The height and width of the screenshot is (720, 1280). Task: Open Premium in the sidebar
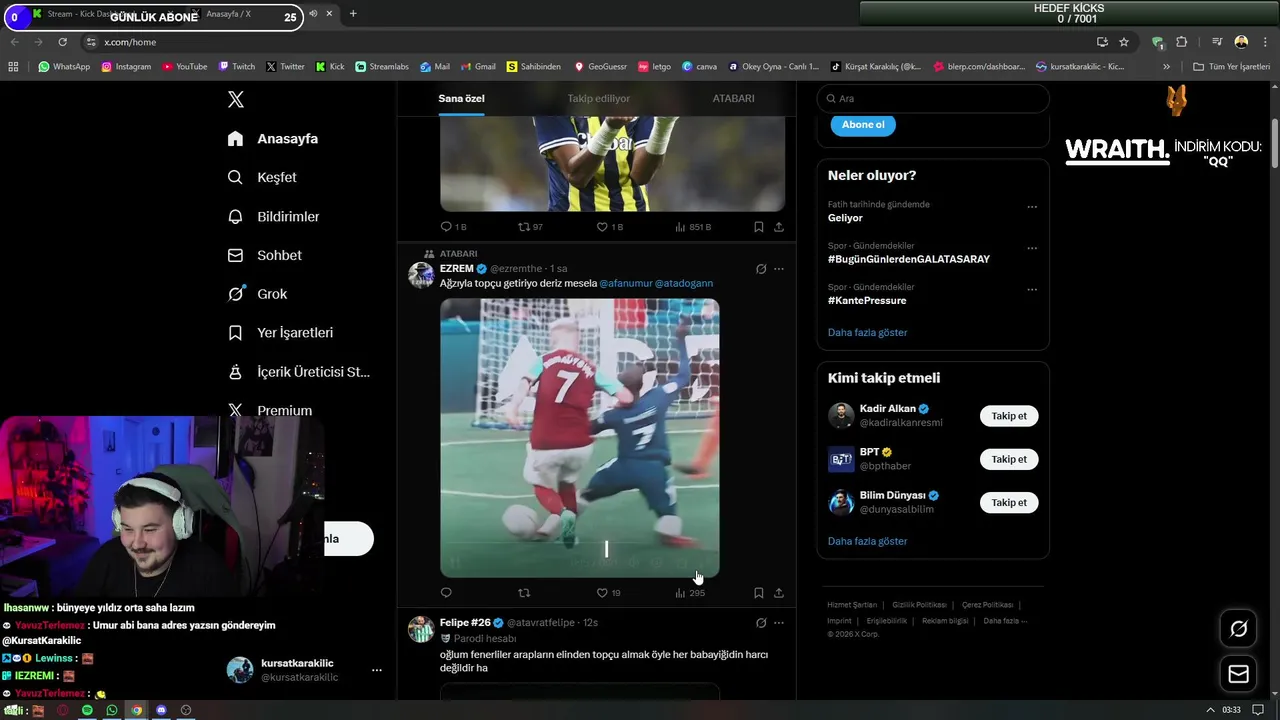(269, 410)
